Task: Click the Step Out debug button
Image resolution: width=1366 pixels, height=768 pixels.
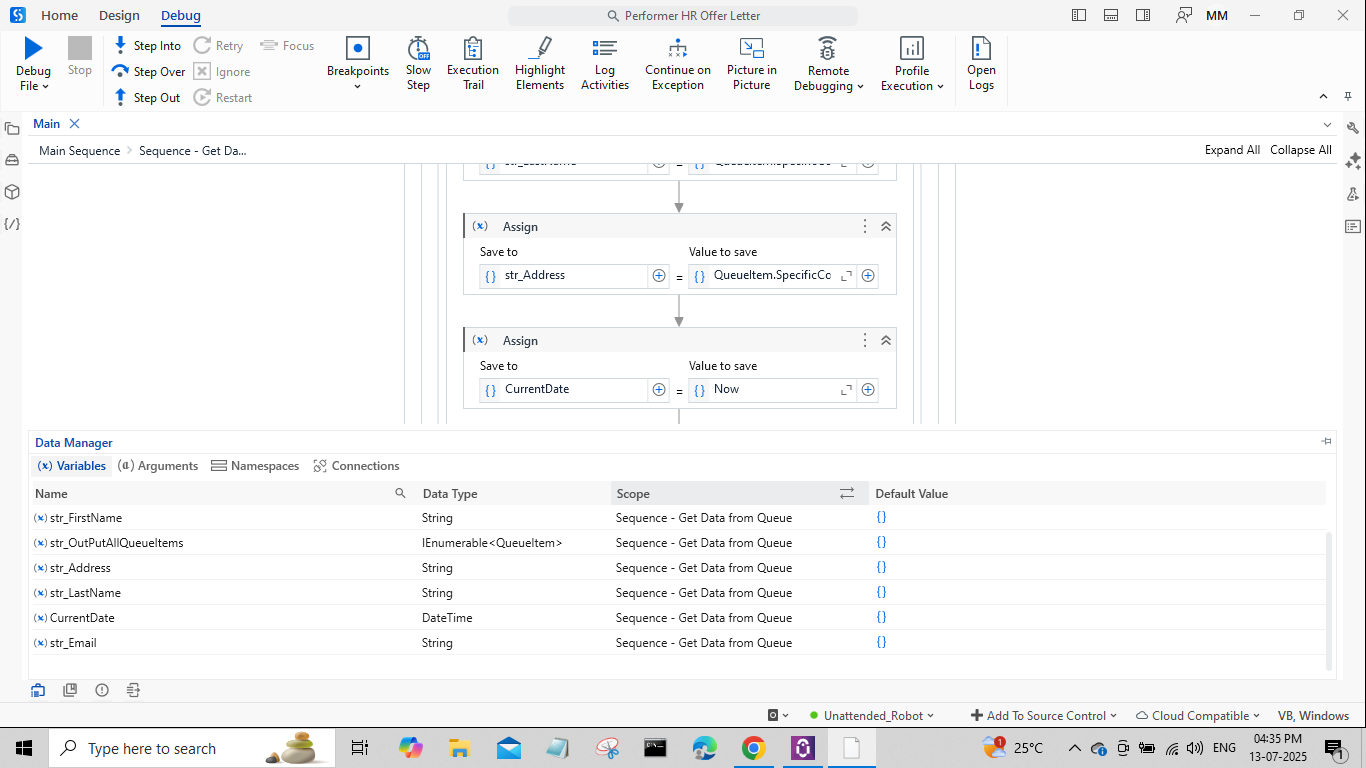Action: tap(147, 98)
